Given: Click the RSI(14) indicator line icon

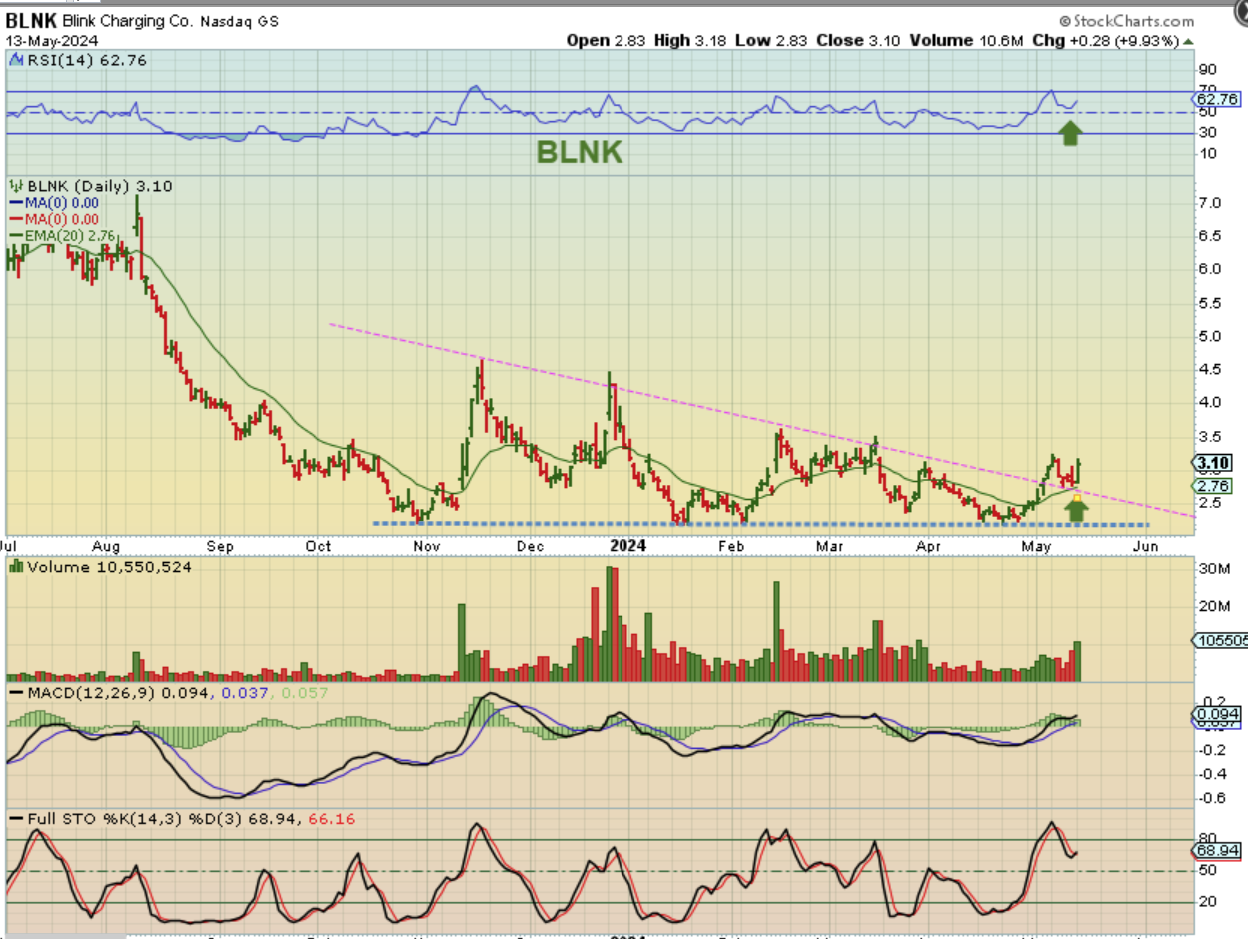Looking at the screenshot, I should (x=15, y=59).
